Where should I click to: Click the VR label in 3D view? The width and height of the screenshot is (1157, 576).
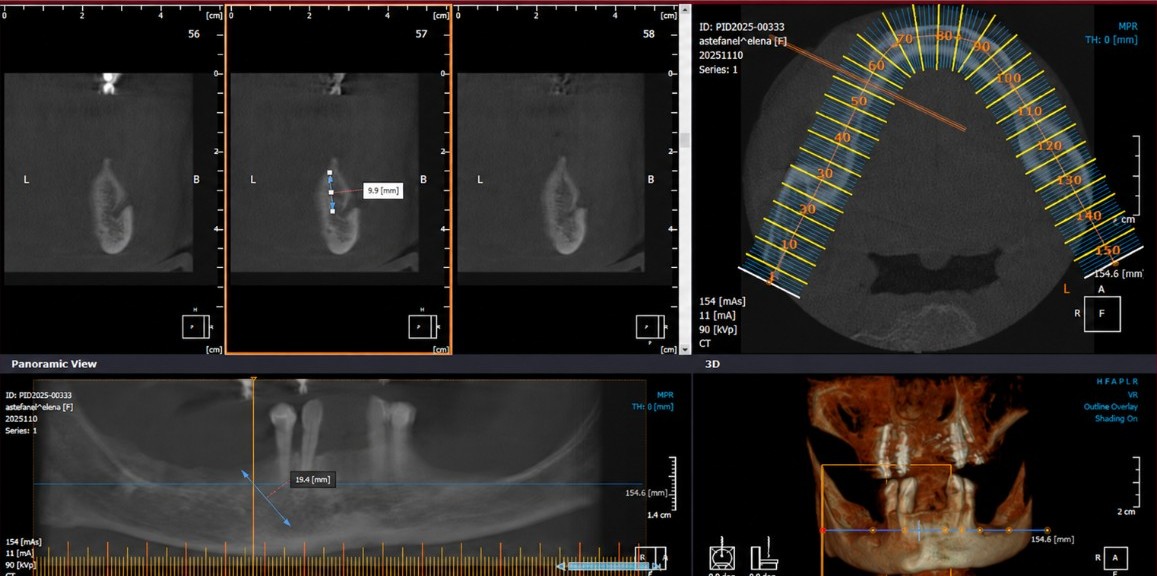click(x=1131, y=395)
